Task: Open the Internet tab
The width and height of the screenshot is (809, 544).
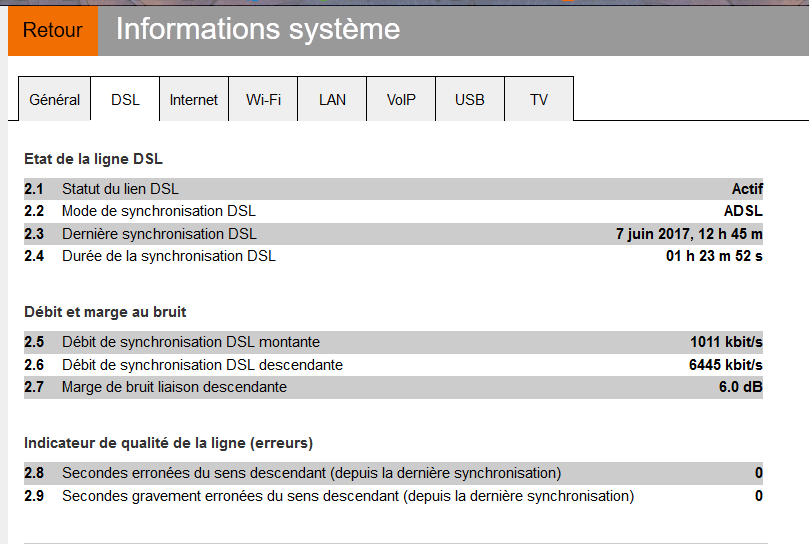Action: click(194, 100)
